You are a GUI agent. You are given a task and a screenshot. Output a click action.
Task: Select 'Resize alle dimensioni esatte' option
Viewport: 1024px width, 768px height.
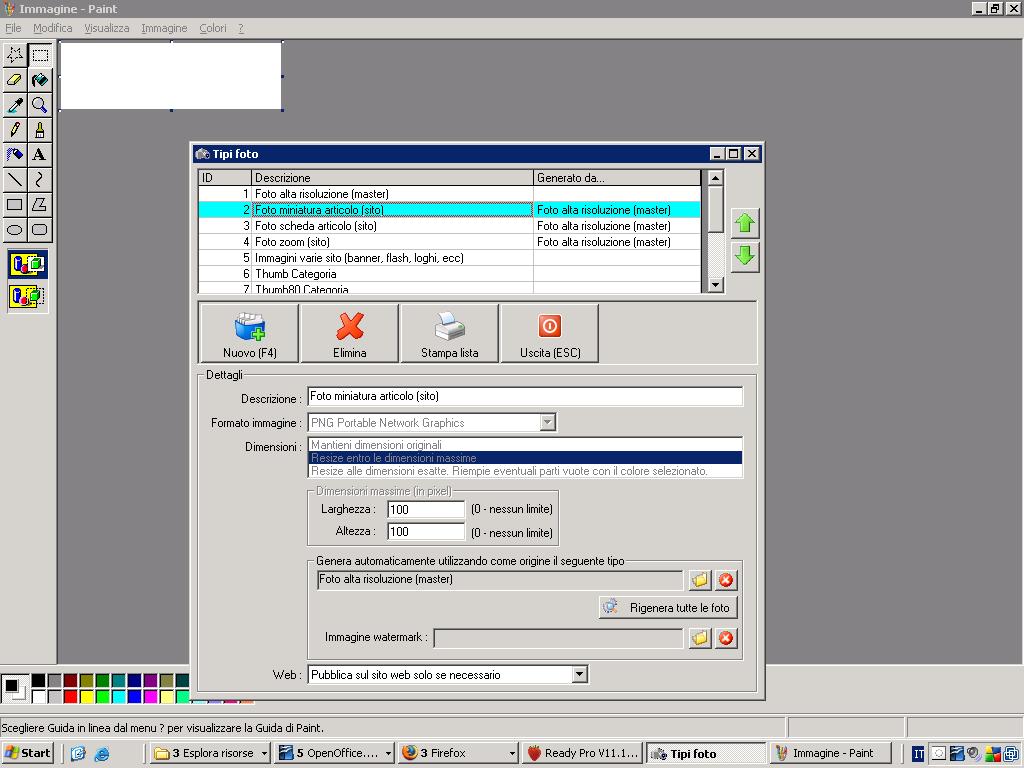click(525, 471)
